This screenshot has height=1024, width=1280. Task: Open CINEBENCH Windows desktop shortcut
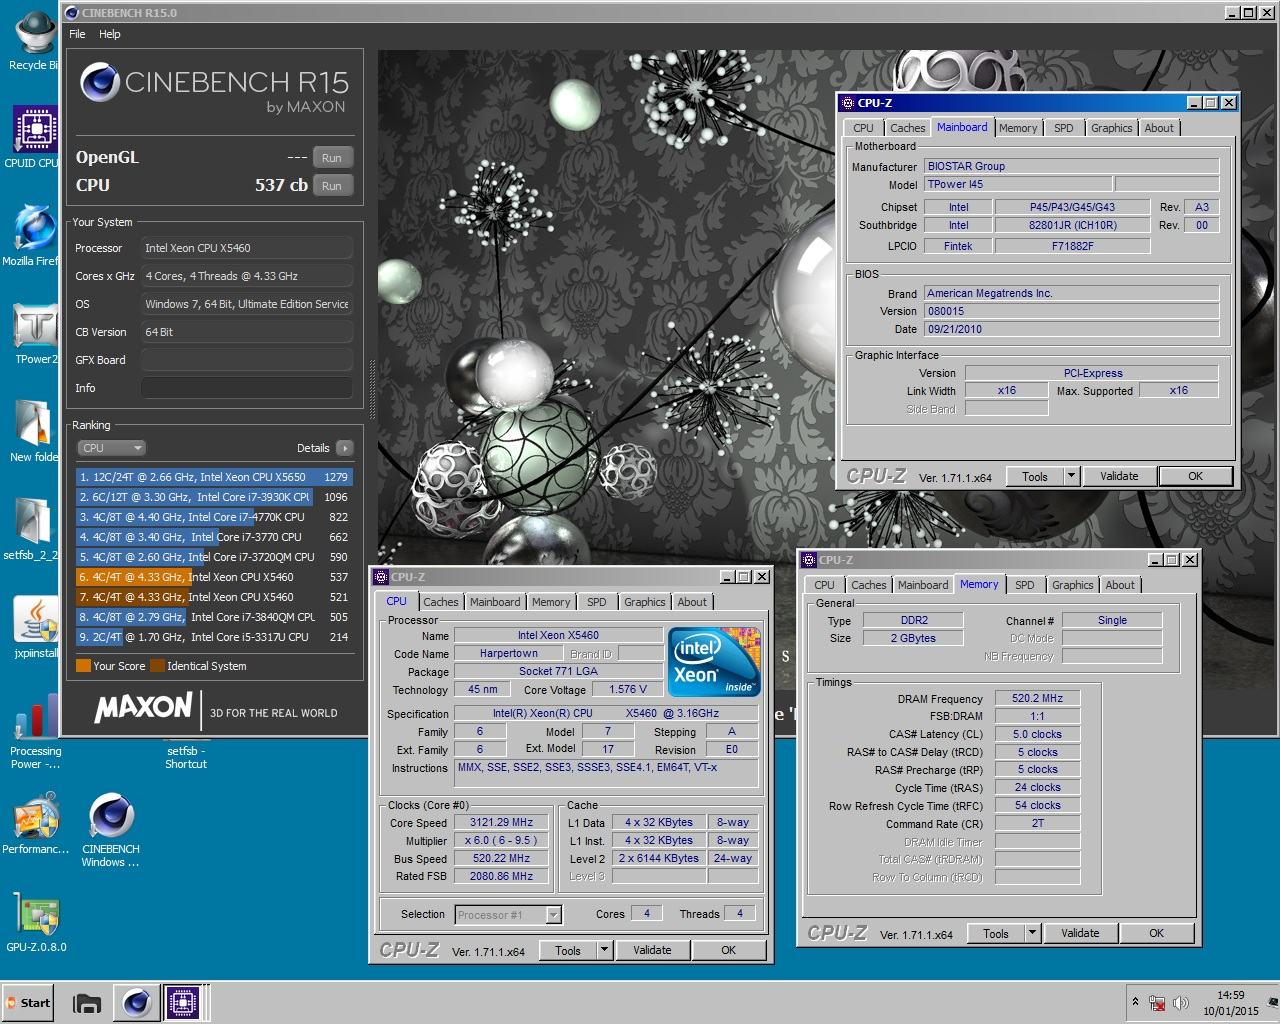click(110, 830)
